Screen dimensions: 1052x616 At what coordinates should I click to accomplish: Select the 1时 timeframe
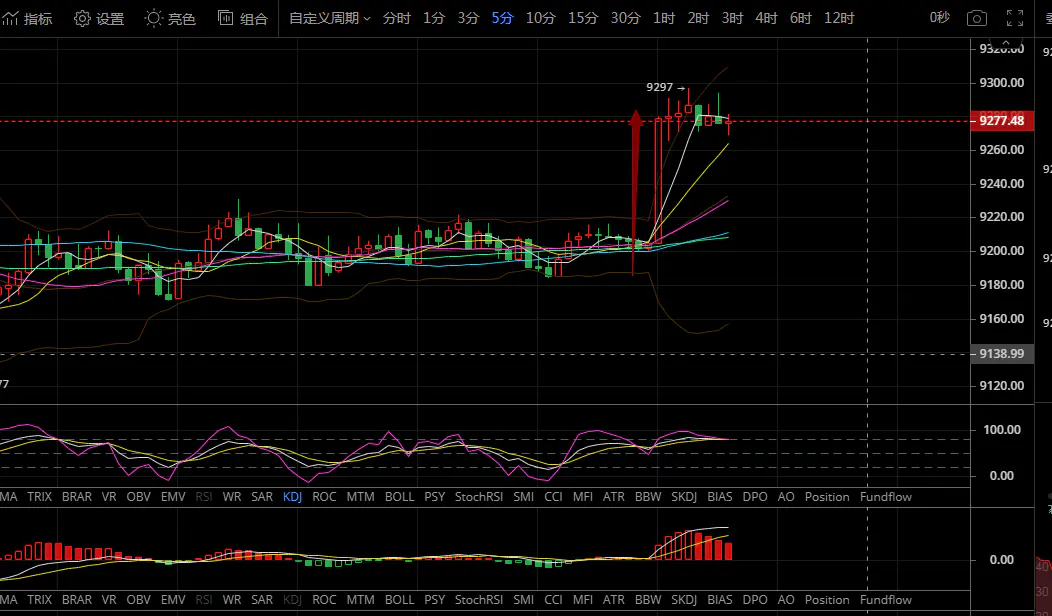664,19
